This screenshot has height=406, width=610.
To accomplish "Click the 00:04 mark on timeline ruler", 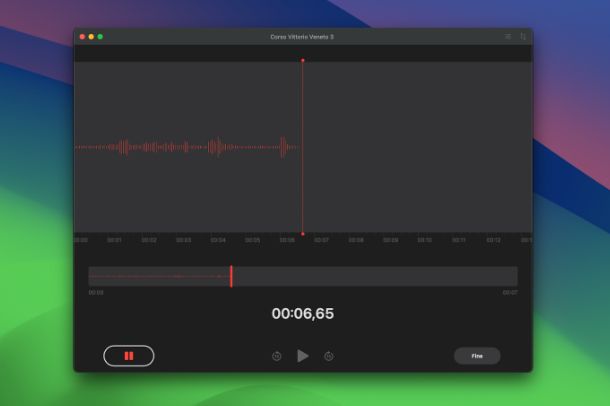I will (218, 240).
